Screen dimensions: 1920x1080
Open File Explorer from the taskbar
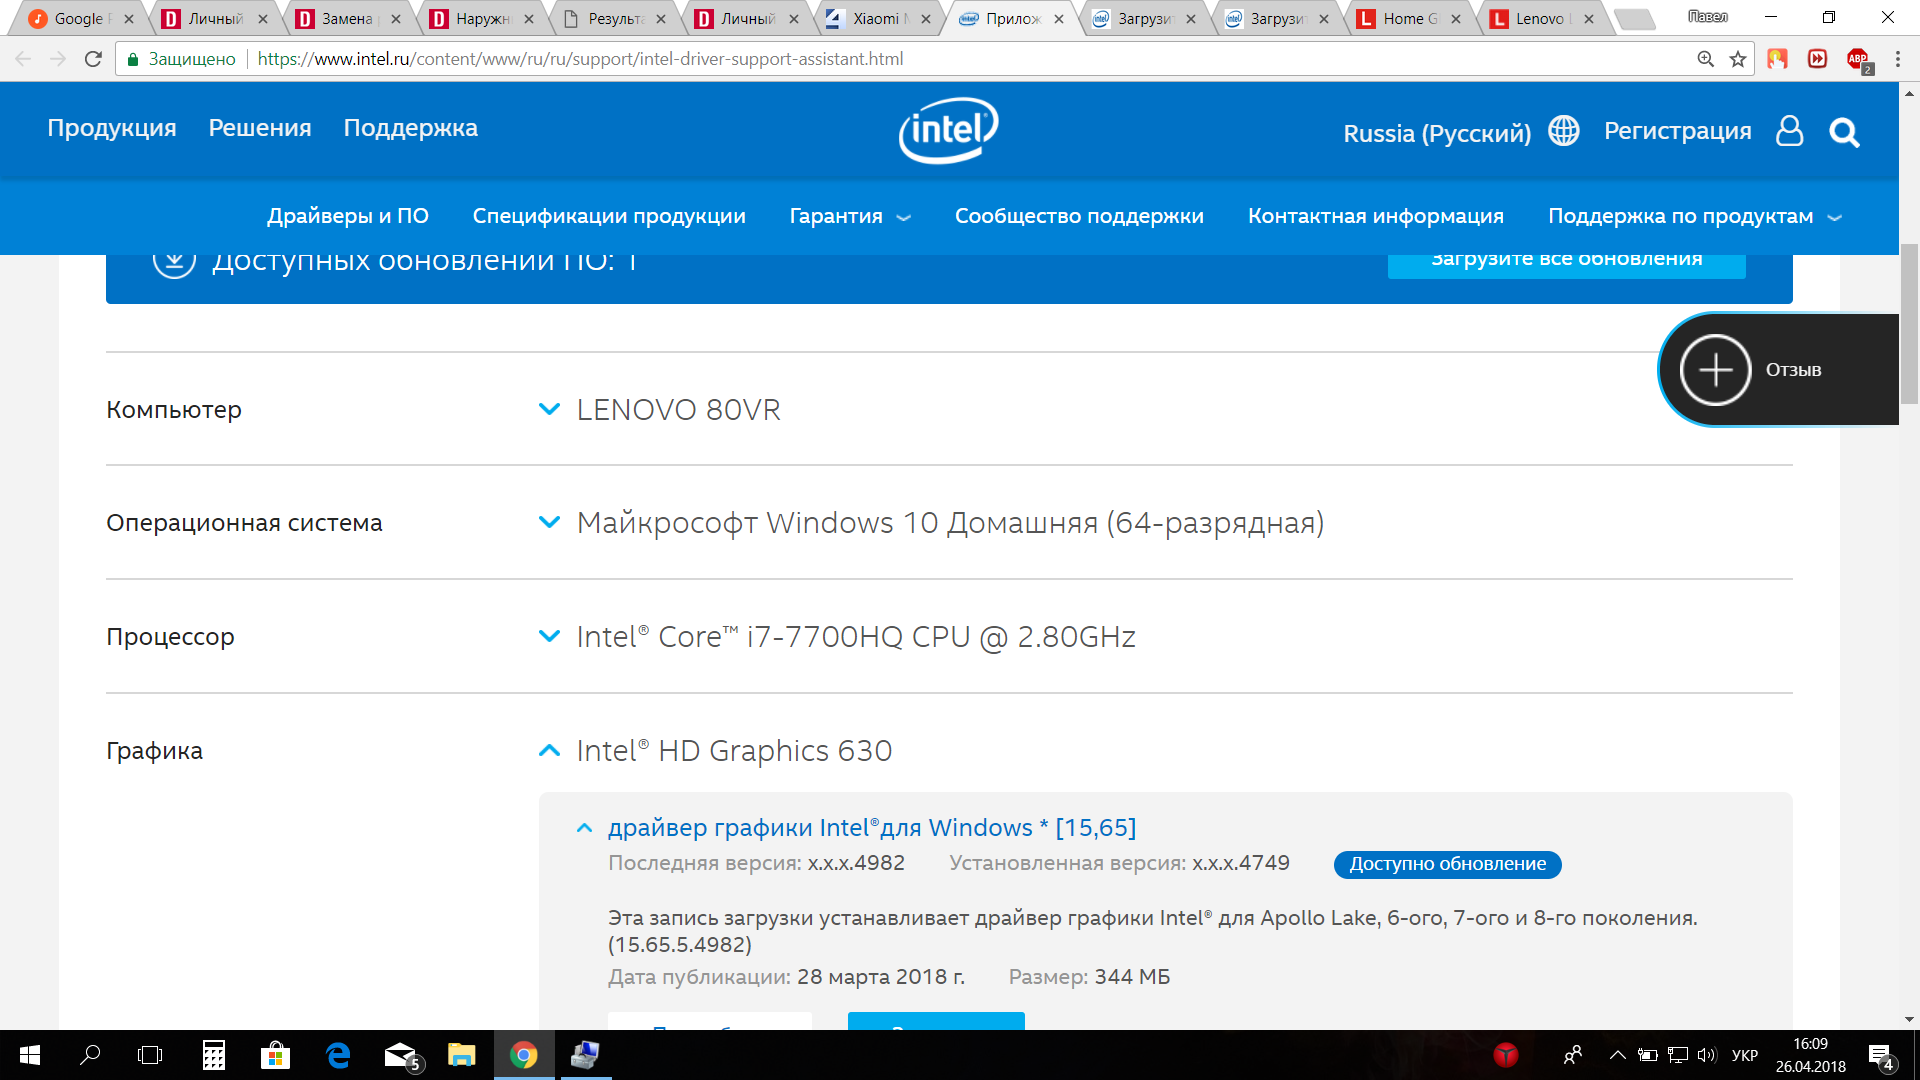(461, 1055)
